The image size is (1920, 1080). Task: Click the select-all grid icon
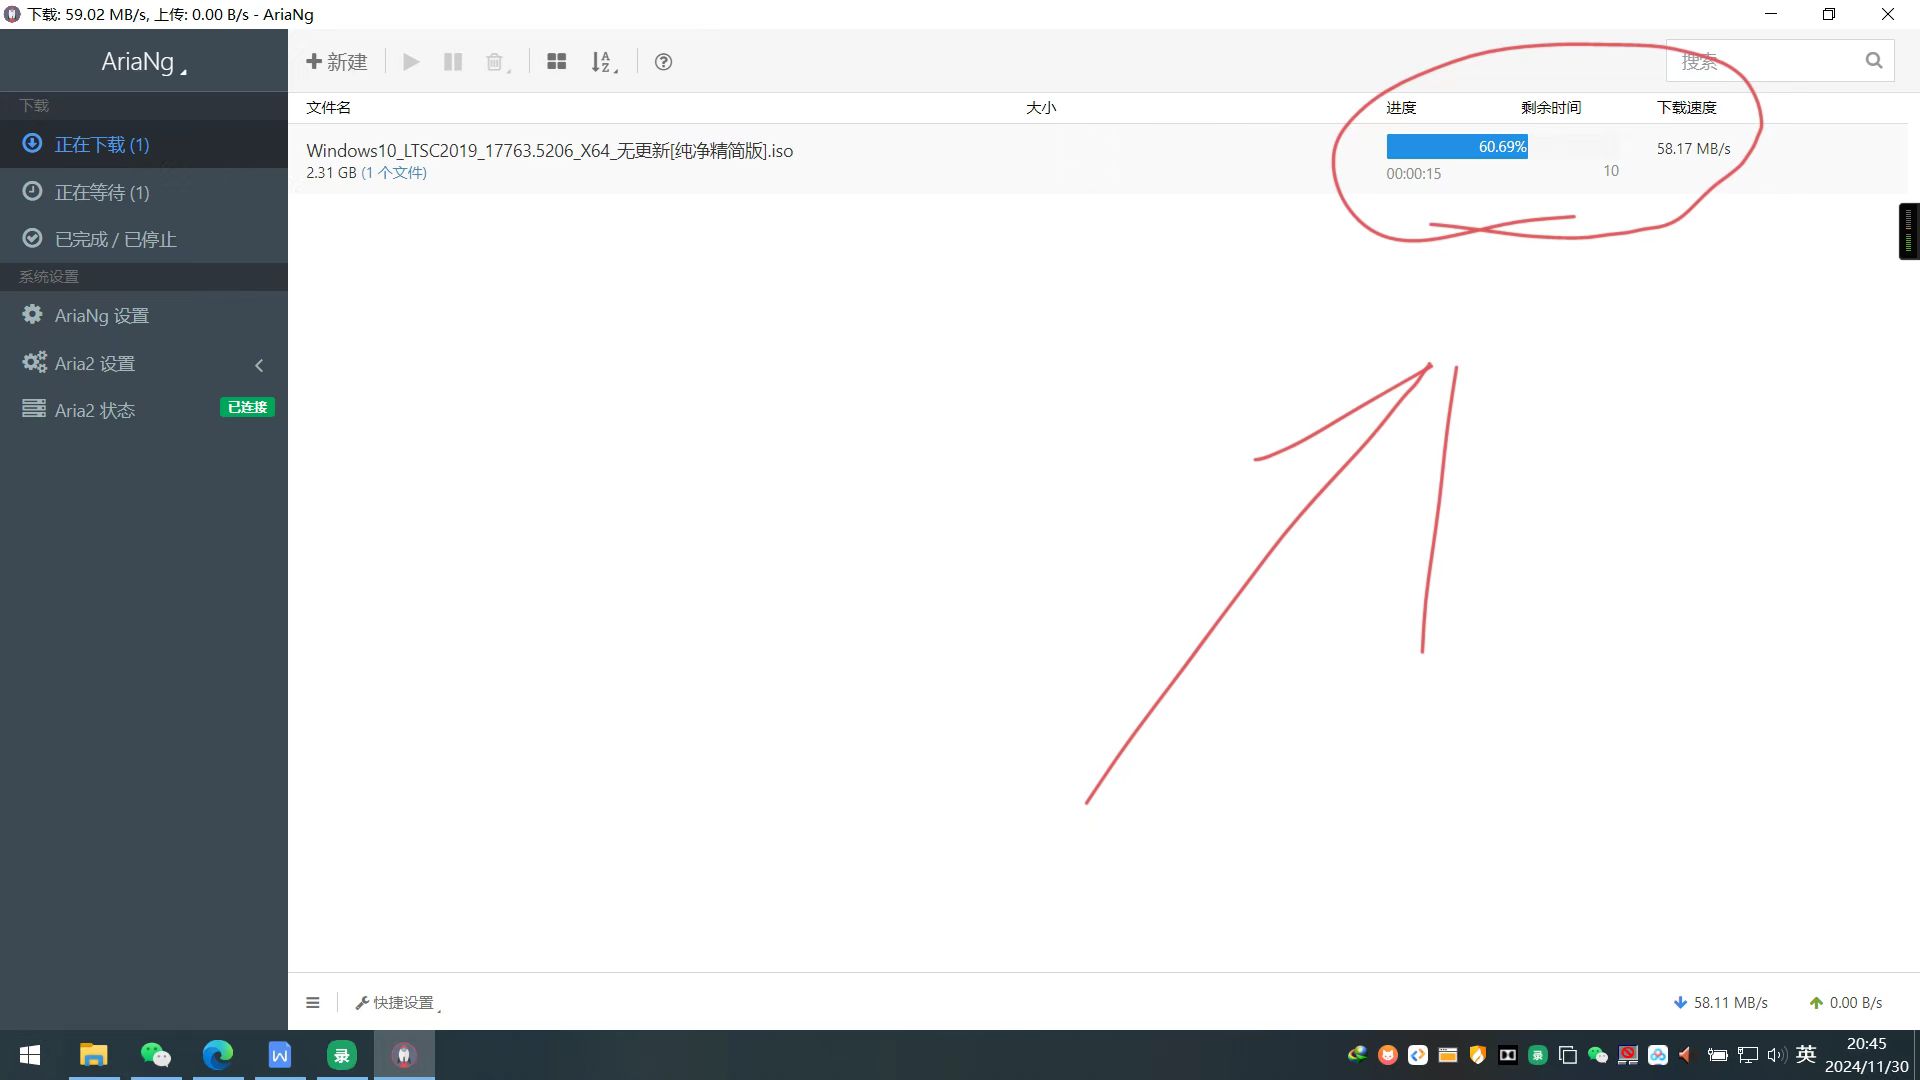pos(557,62)
